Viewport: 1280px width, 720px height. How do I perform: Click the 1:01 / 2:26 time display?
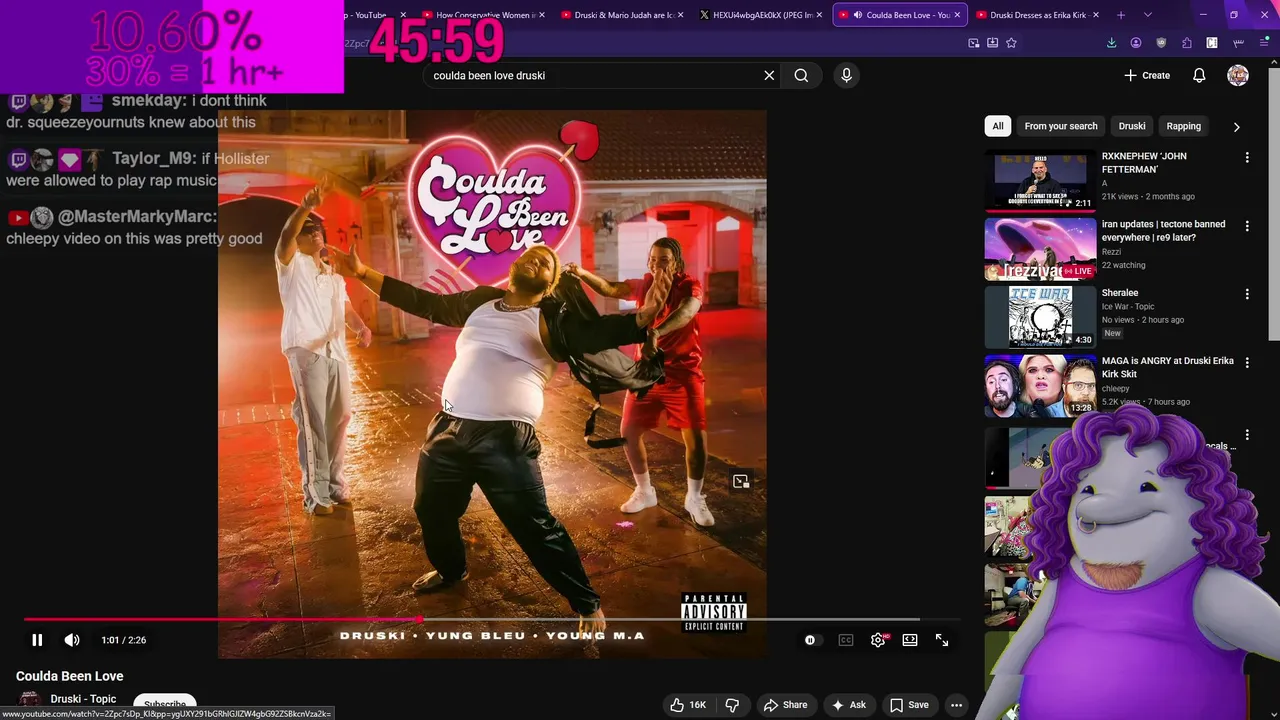pyautogui.click(x=123, y=640)
